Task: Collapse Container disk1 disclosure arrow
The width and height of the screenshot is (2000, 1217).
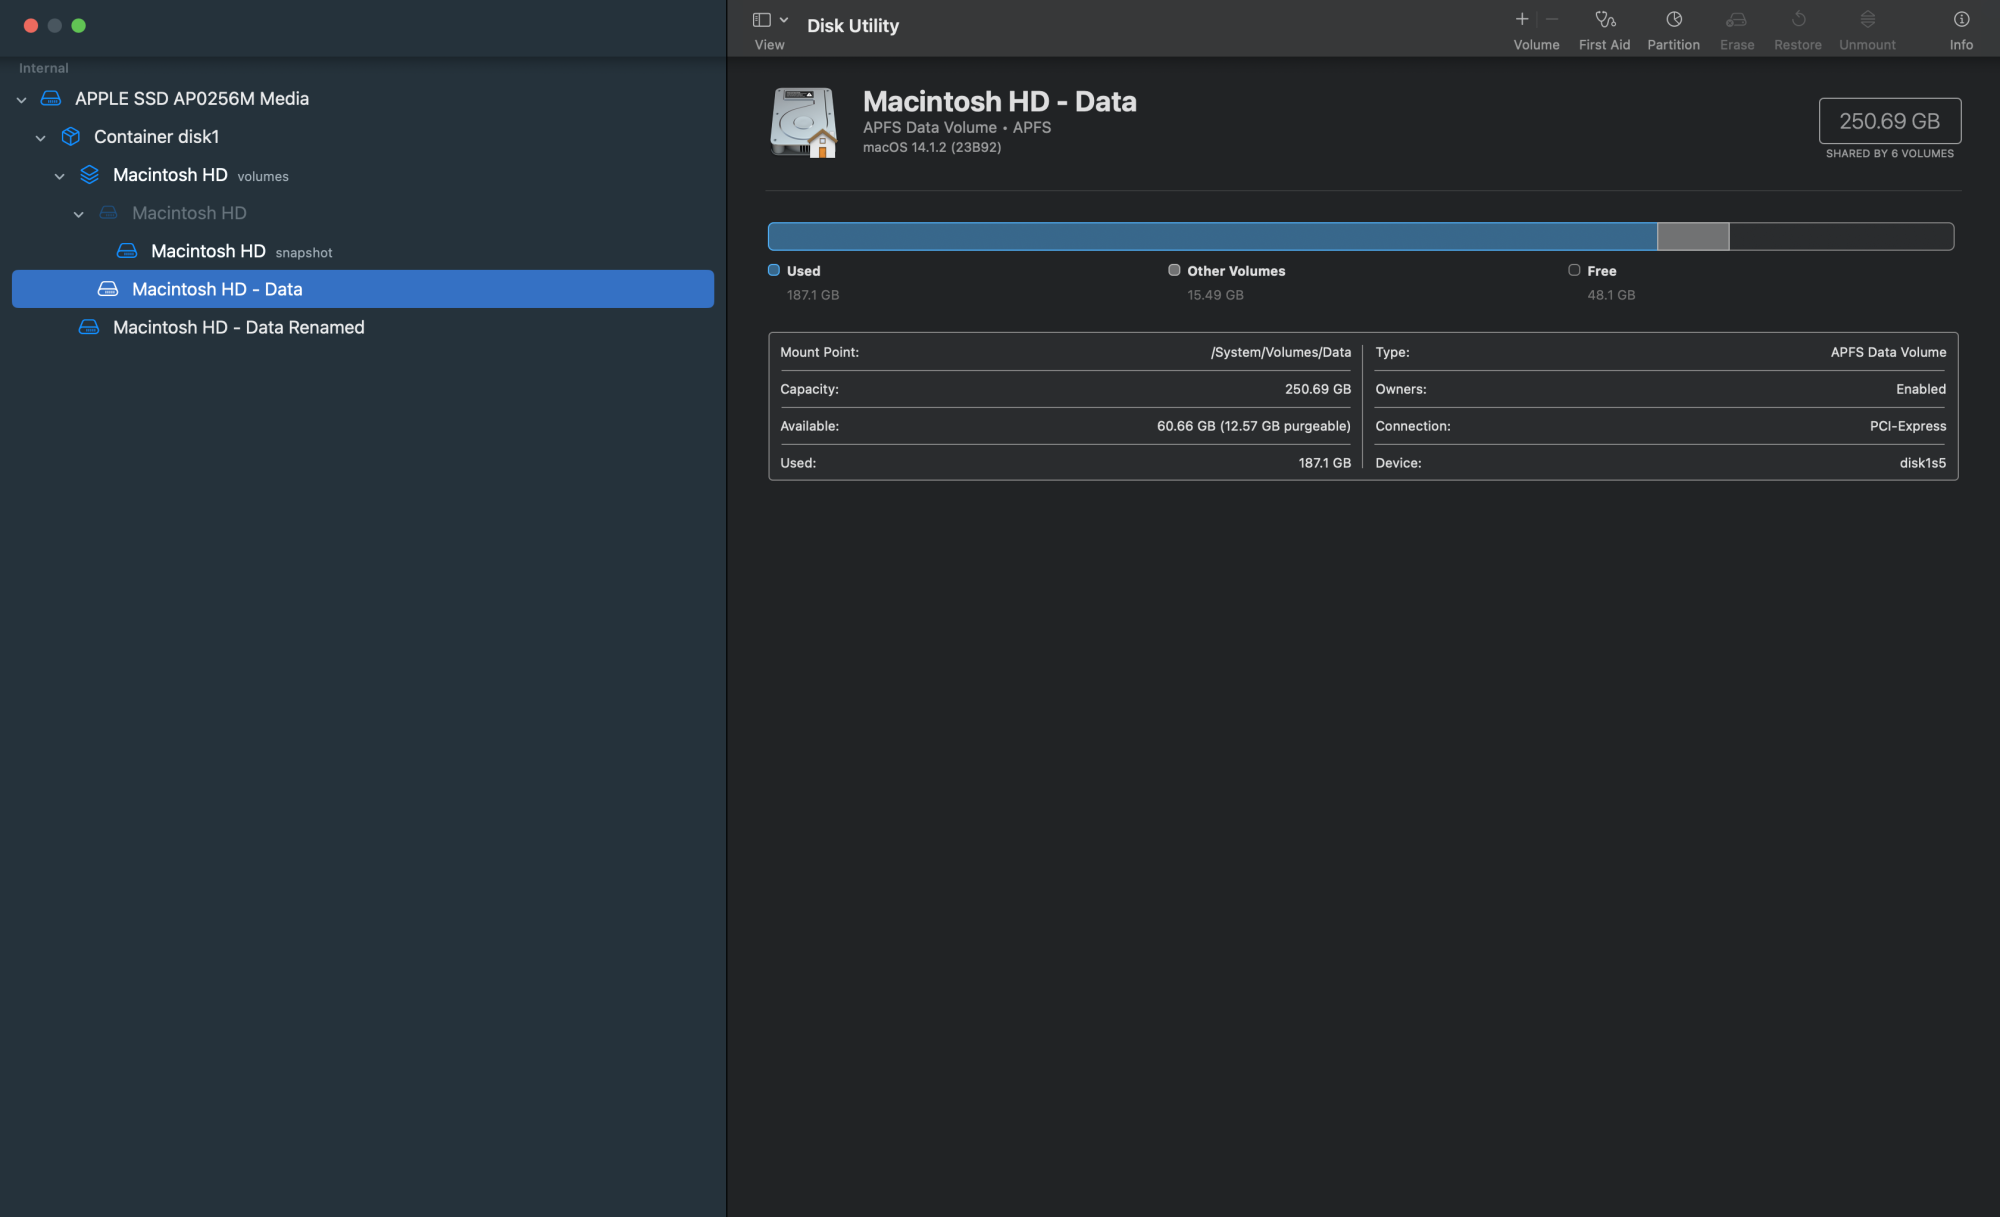Action: (x=41, y=138)
